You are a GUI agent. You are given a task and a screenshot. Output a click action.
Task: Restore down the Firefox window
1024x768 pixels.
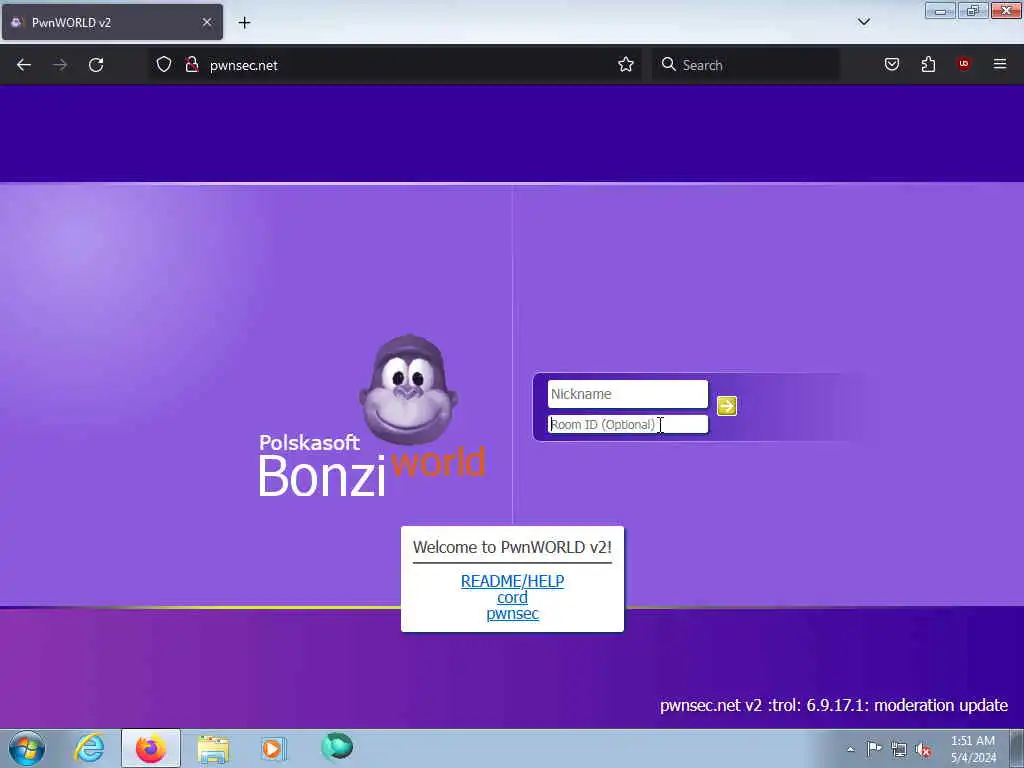973,11
